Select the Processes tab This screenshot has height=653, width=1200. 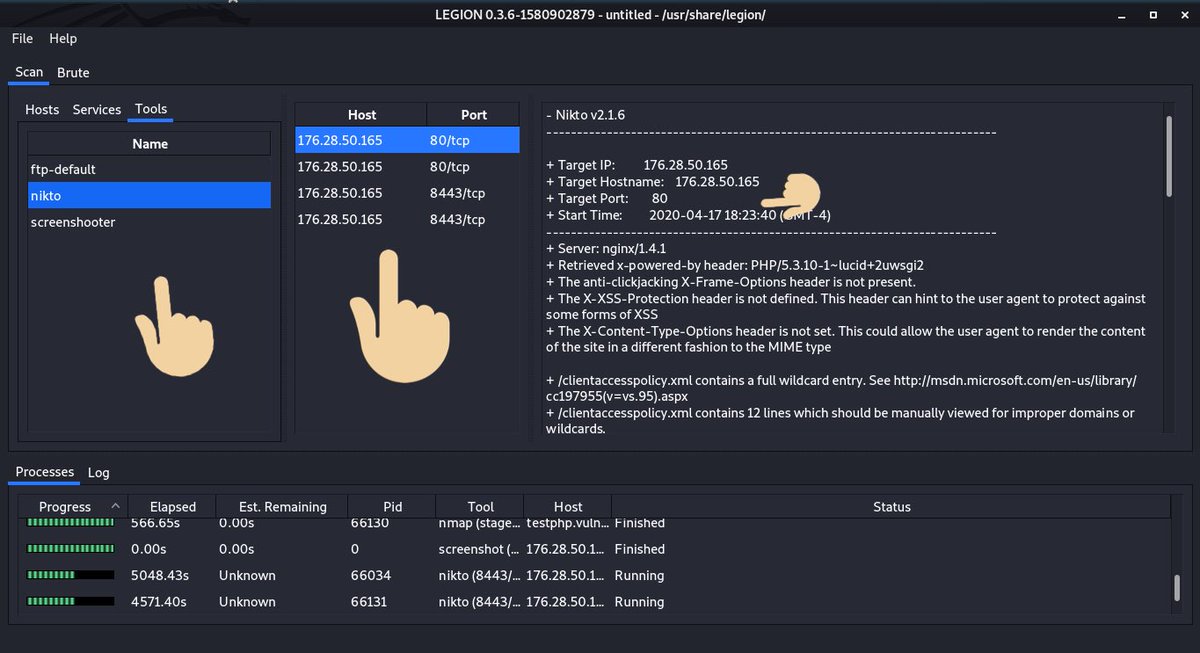coord(45,472)
